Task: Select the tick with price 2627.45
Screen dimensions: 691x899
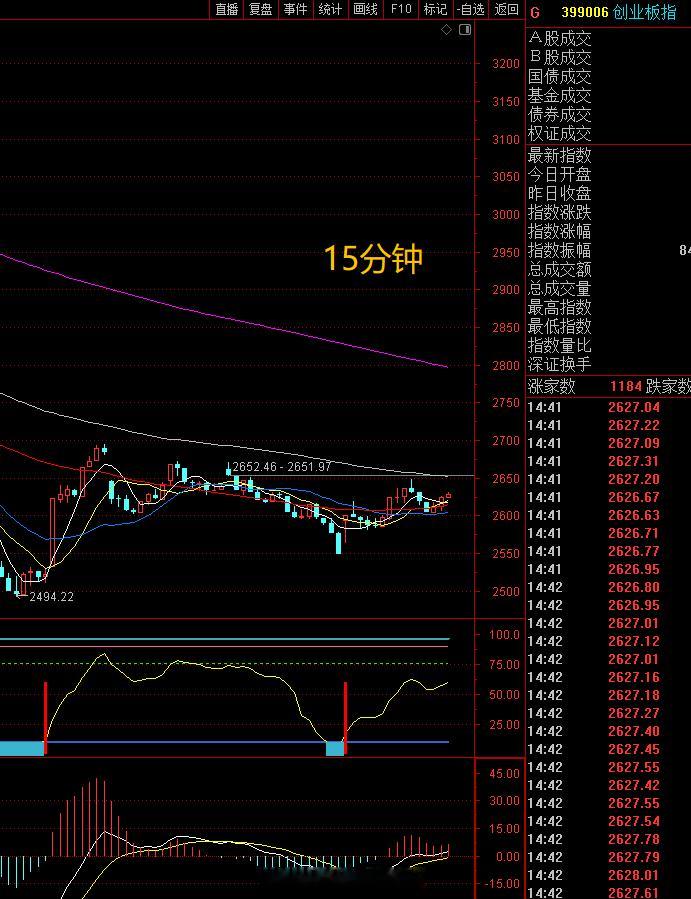Action: click(x=609, y=749)
